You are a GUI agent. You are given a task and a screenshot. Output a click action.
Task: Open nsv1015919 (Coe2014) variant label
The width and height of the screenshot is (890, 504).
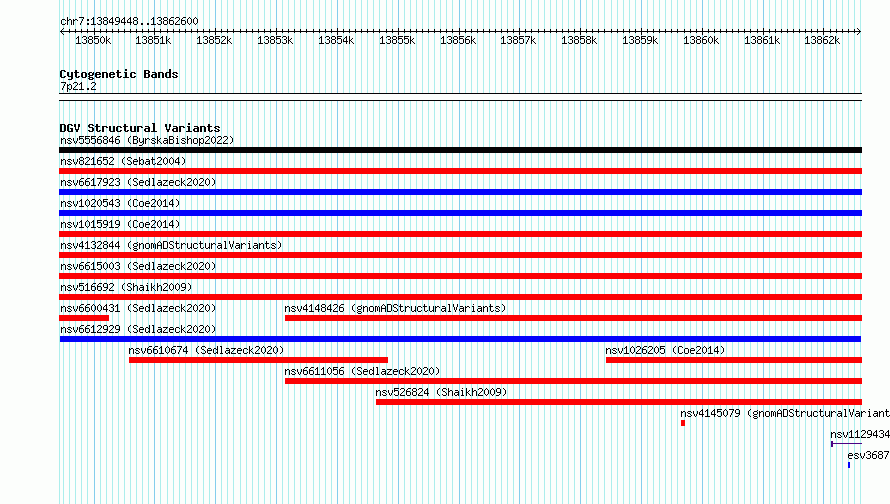coord(120,224)
